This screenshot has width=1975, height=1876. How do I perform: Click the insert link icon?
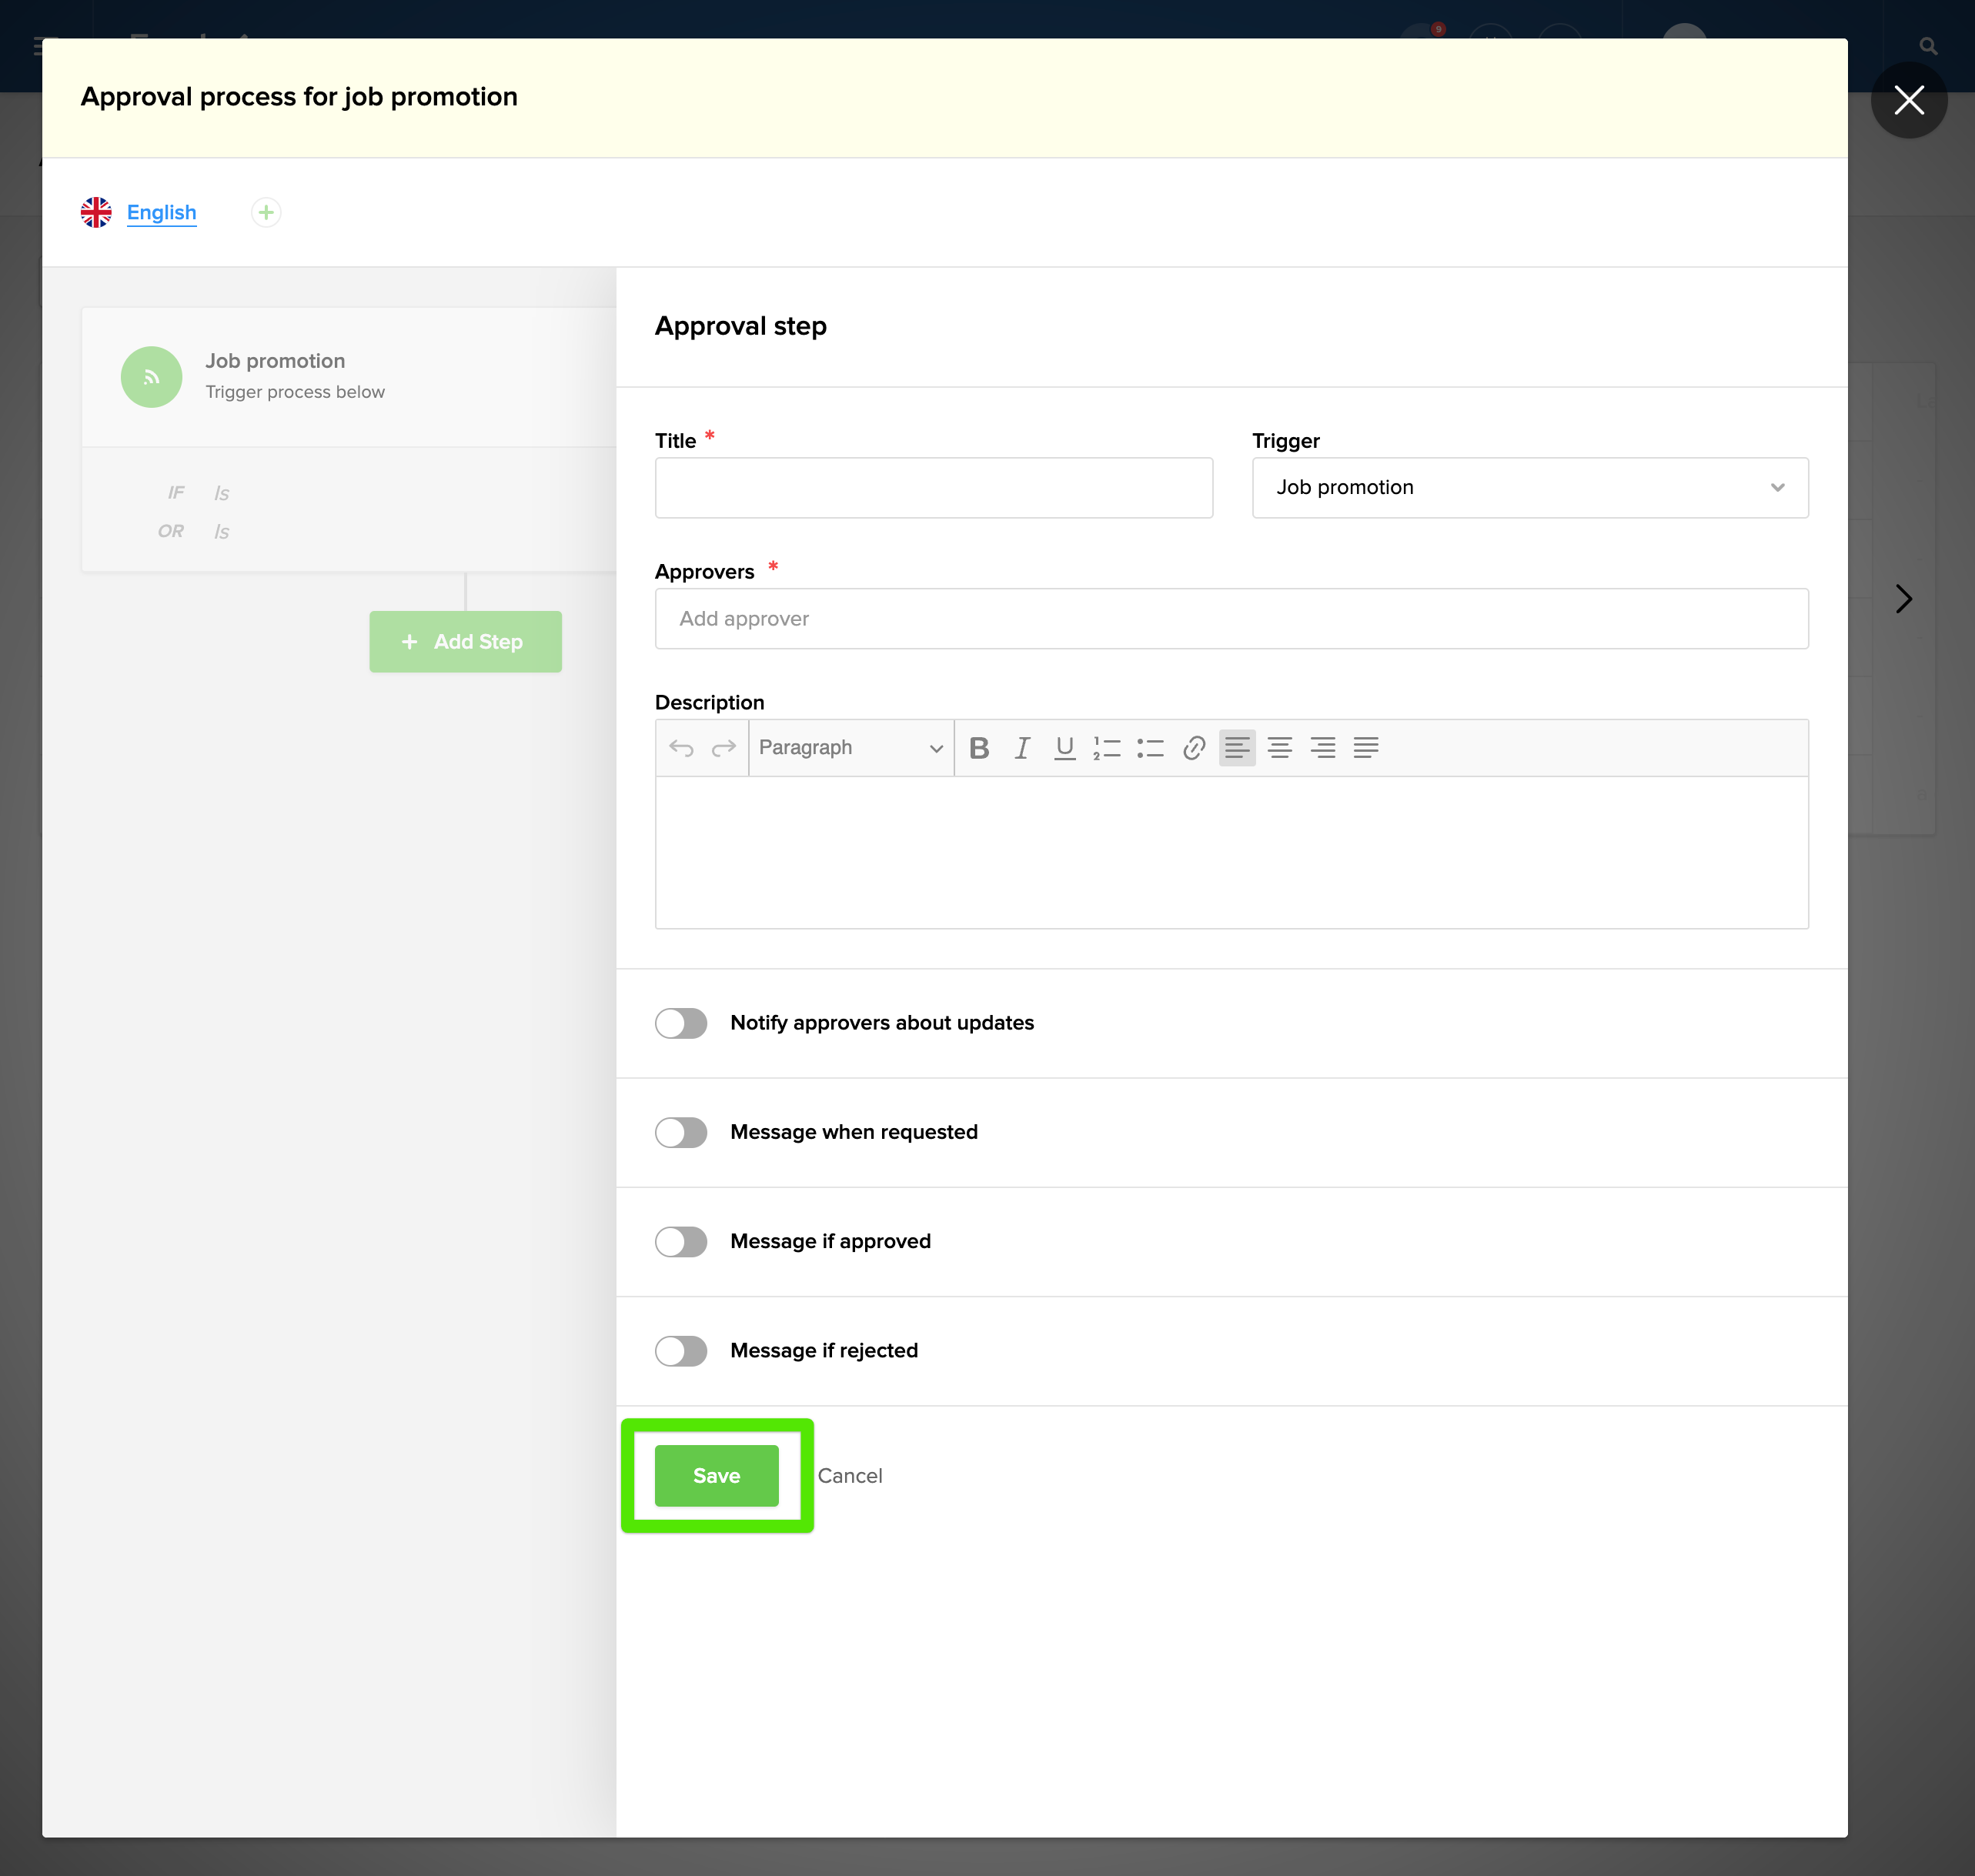point(1193,748)
